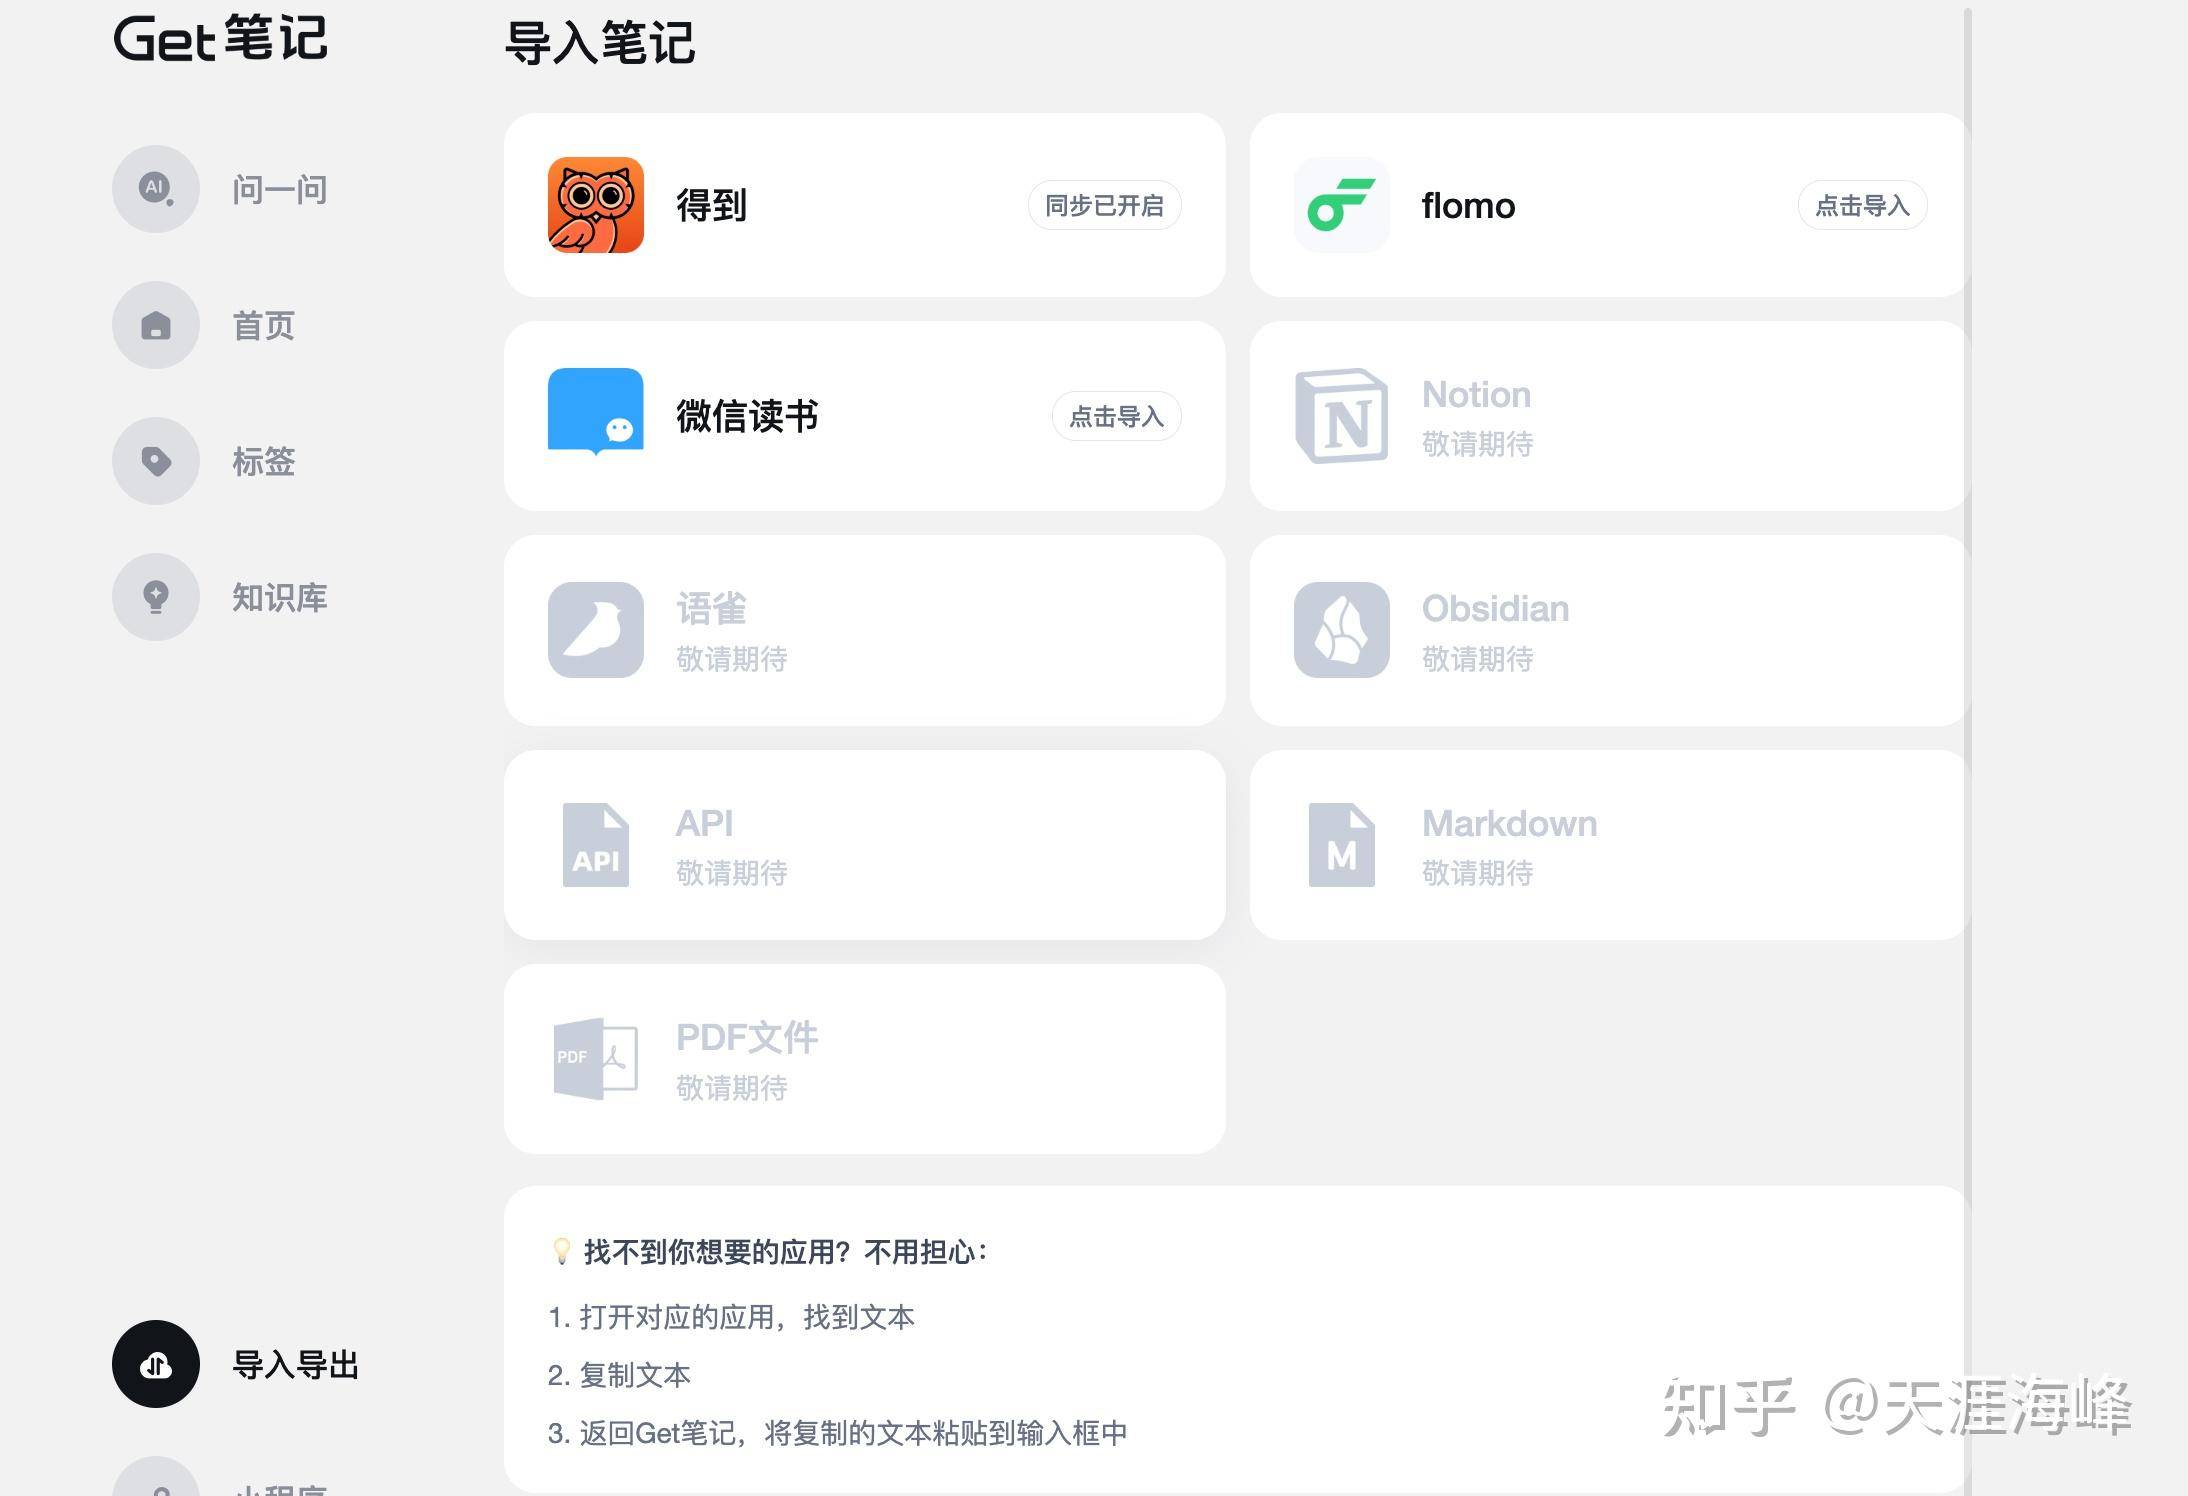Click the flomo card title

coord(1468,205)
